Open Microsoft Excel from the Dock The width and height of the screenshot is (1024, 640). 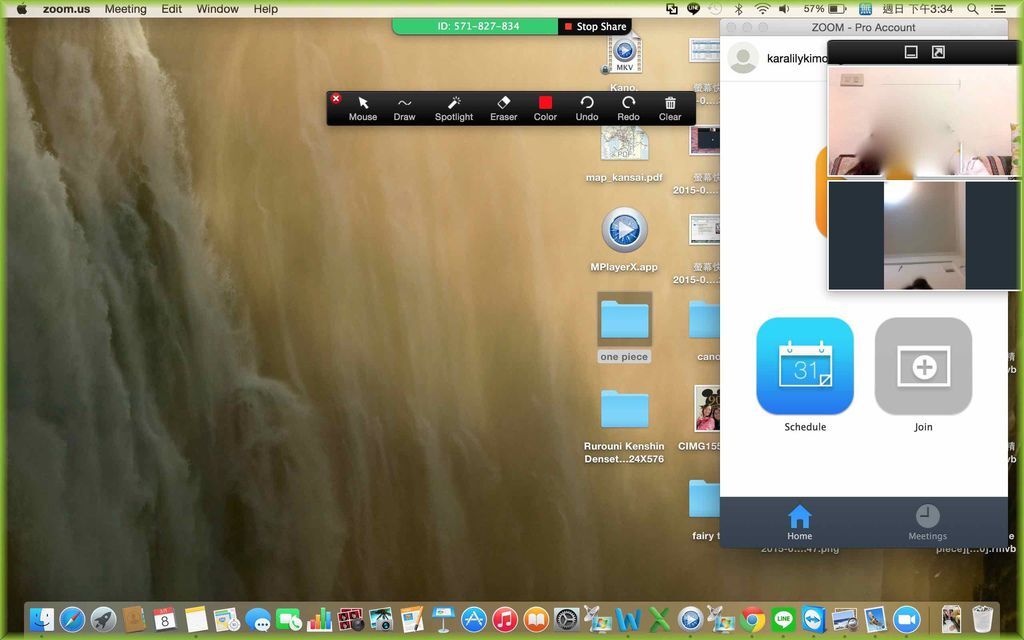coord(659,619)
